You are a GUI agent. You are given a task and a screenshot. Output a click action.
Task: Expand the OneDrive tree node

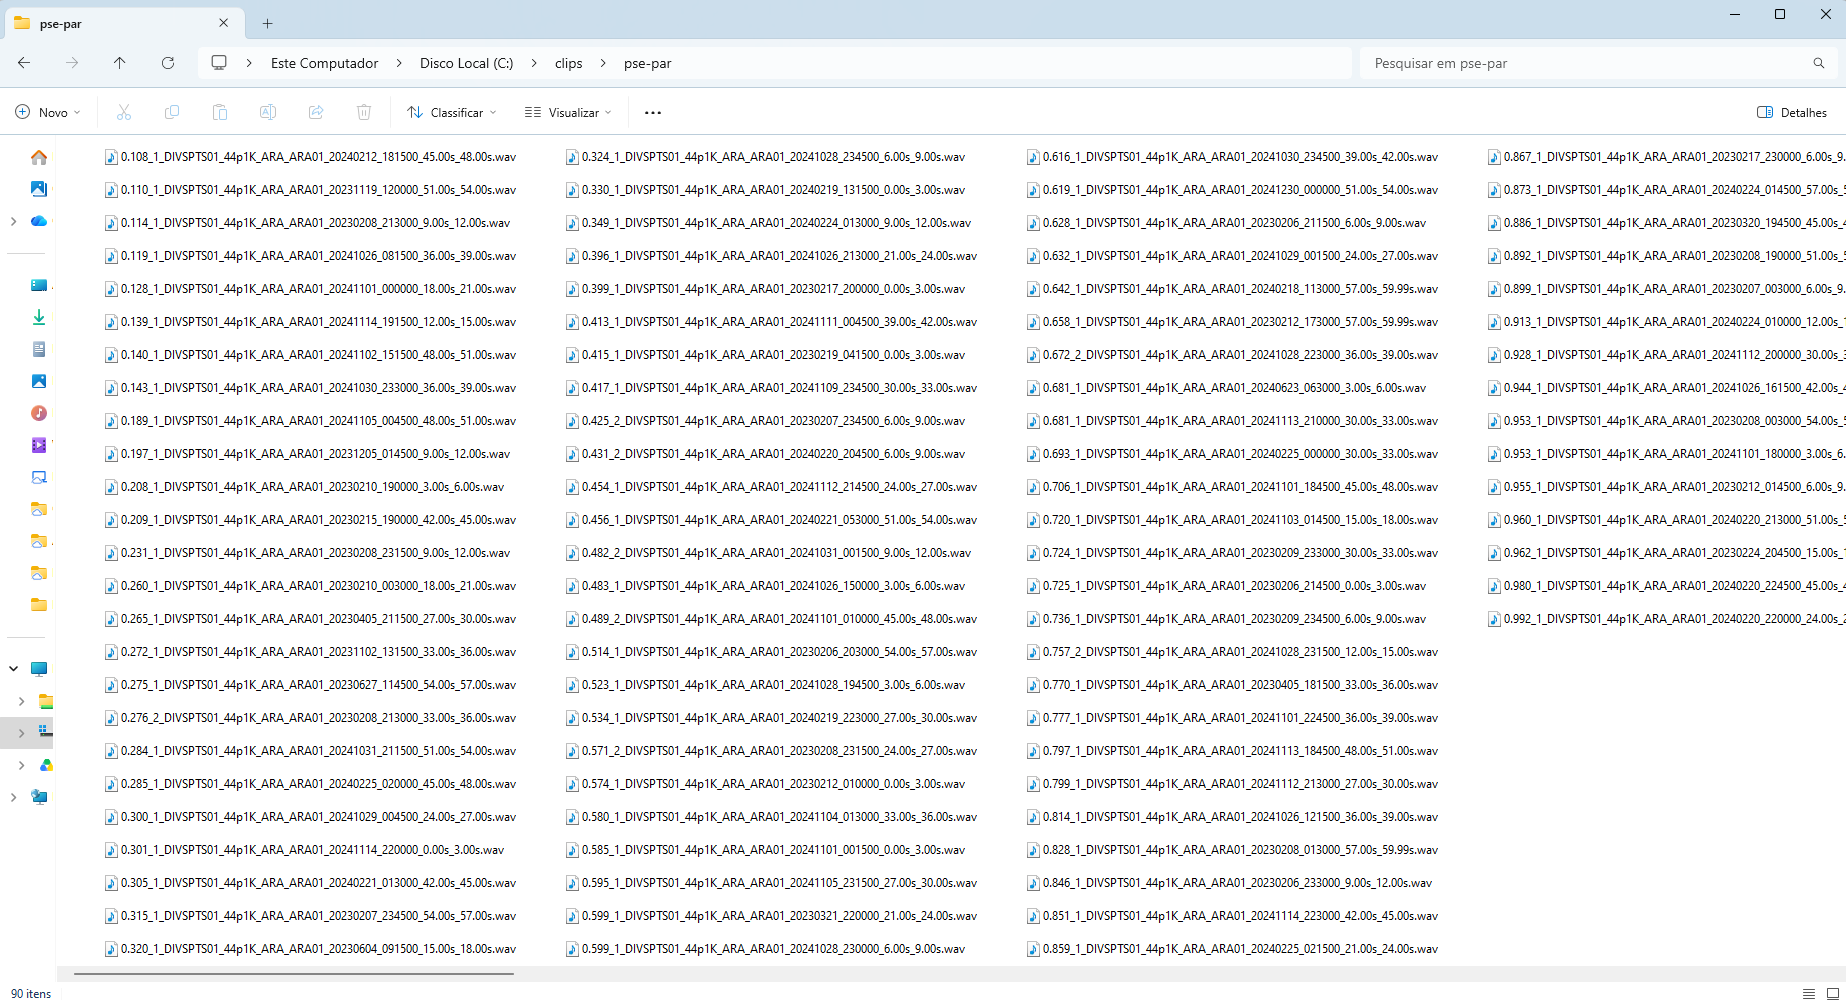click(13, 221)
